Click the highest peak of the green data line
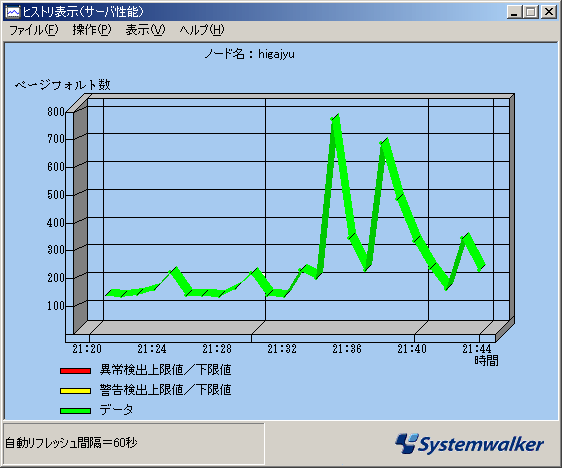Viewport: 562px width, 468px height. click(x=335, y=117)
